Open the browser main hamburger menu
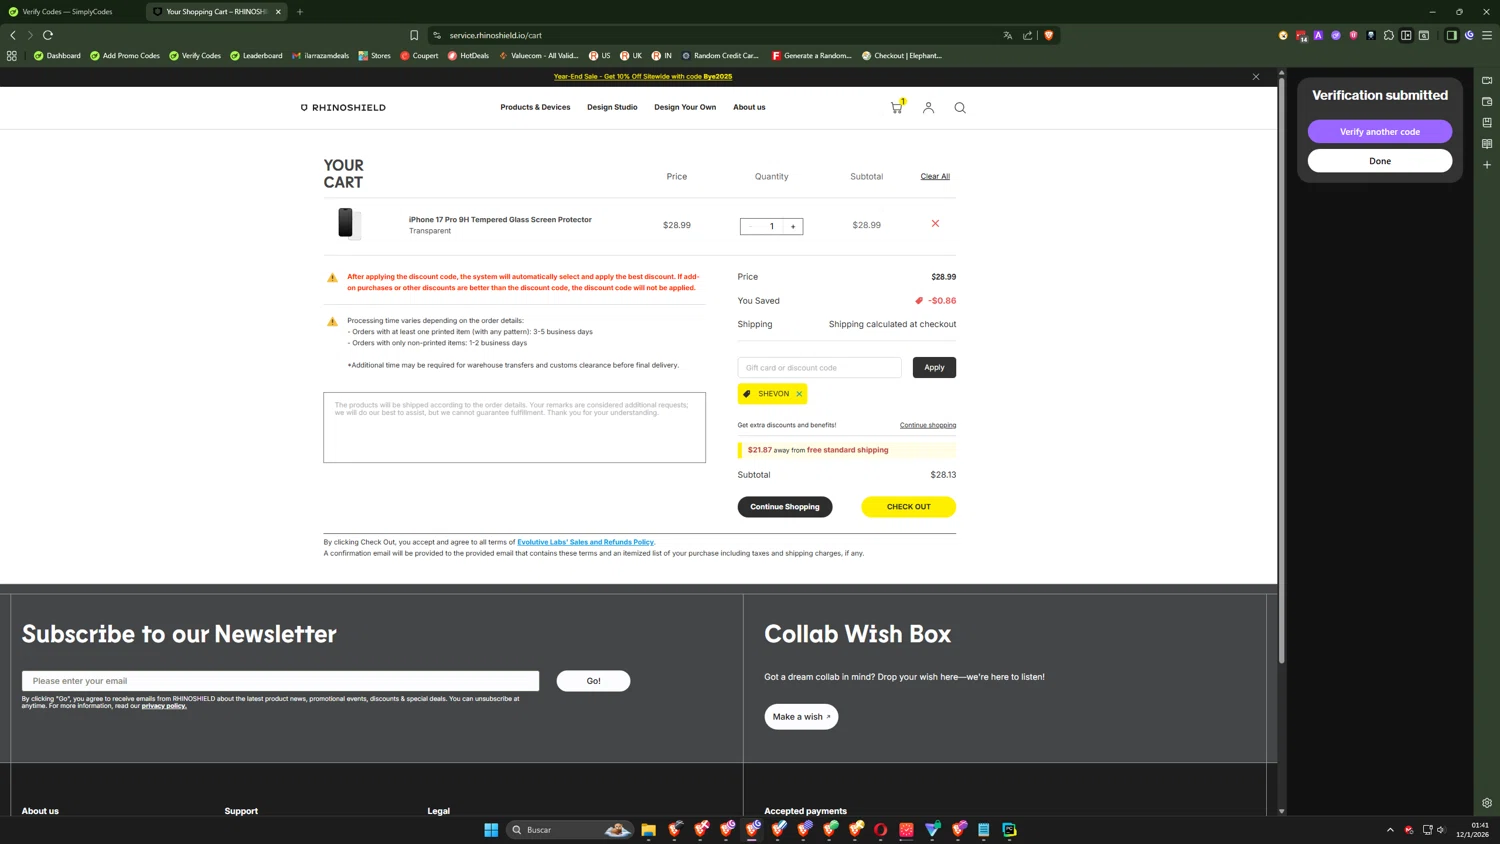 point(1487,35)
